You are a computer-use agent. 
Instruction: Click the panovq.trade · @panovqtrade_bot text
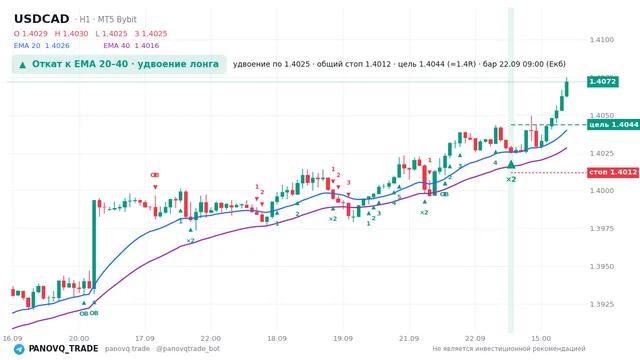tap(162, 349)
